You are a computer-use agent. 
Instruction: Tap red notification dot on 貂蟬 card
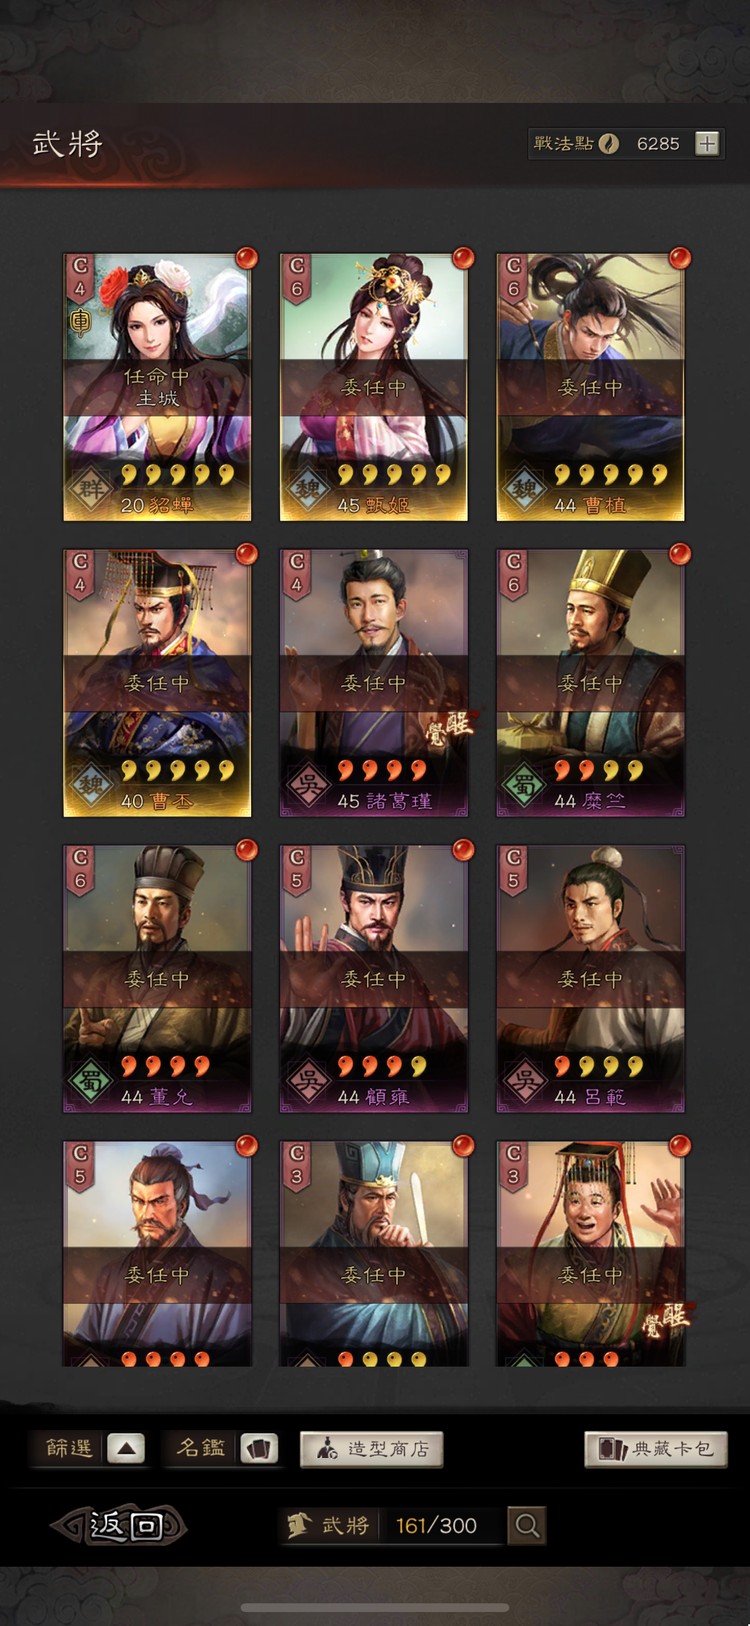click(x=246, y=258)
